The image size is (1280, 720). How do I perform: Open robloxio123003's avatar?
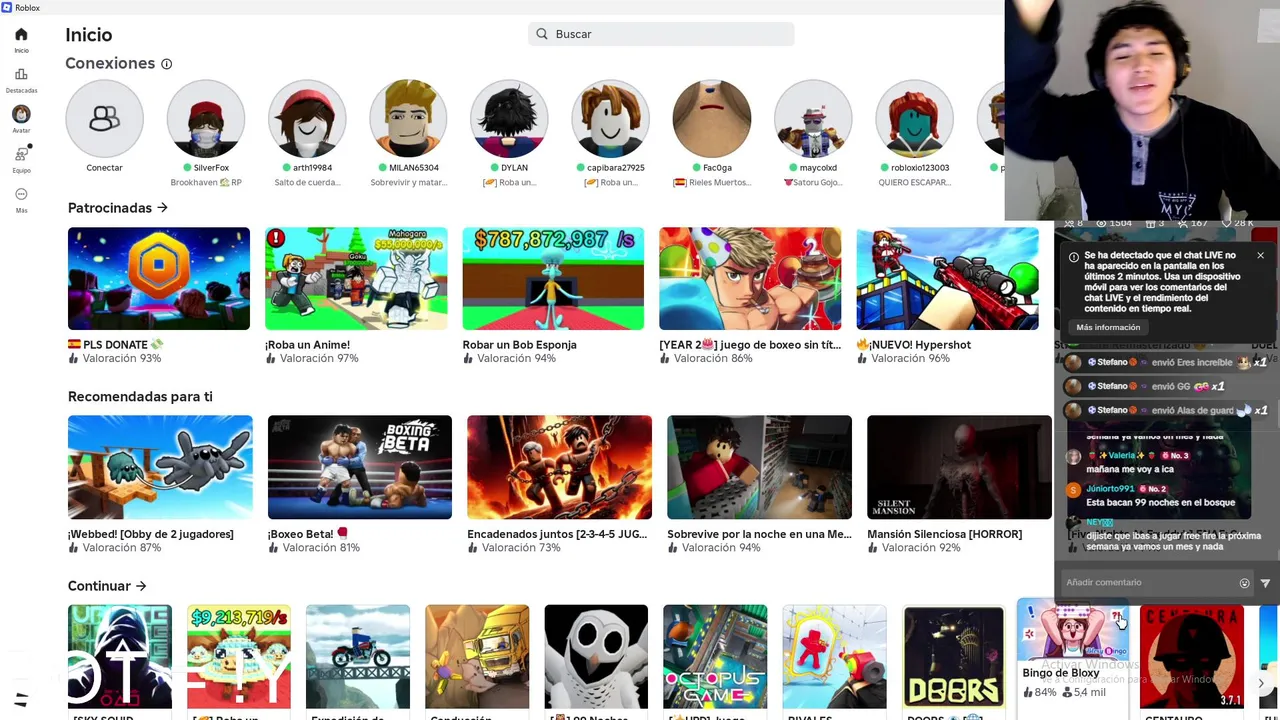point(914,119)
